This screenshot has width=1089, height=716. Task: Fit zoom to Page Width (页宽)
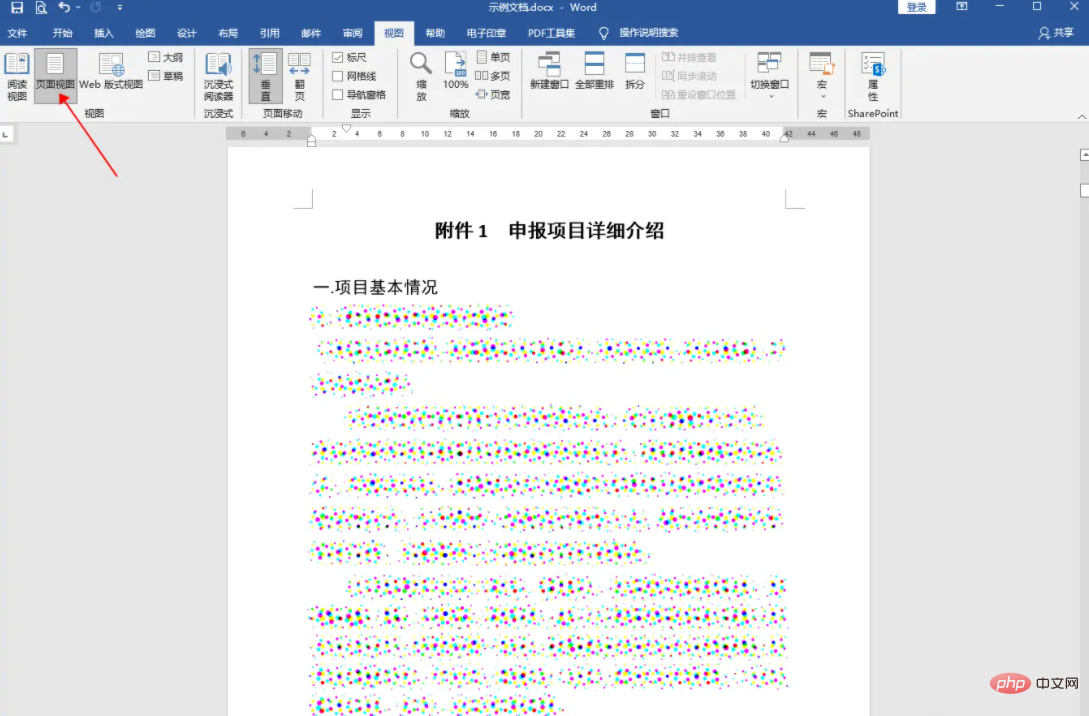[493, 94]
